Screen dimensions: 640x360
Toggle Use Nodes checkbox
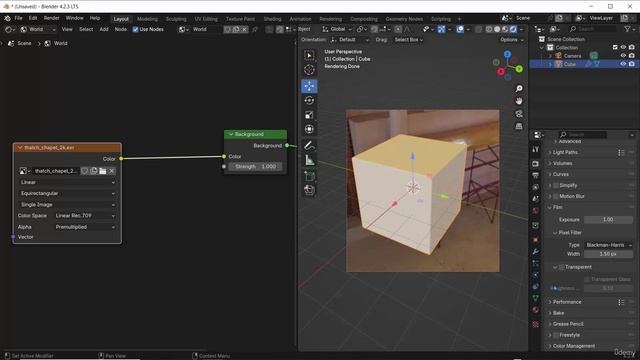(136, 29)
